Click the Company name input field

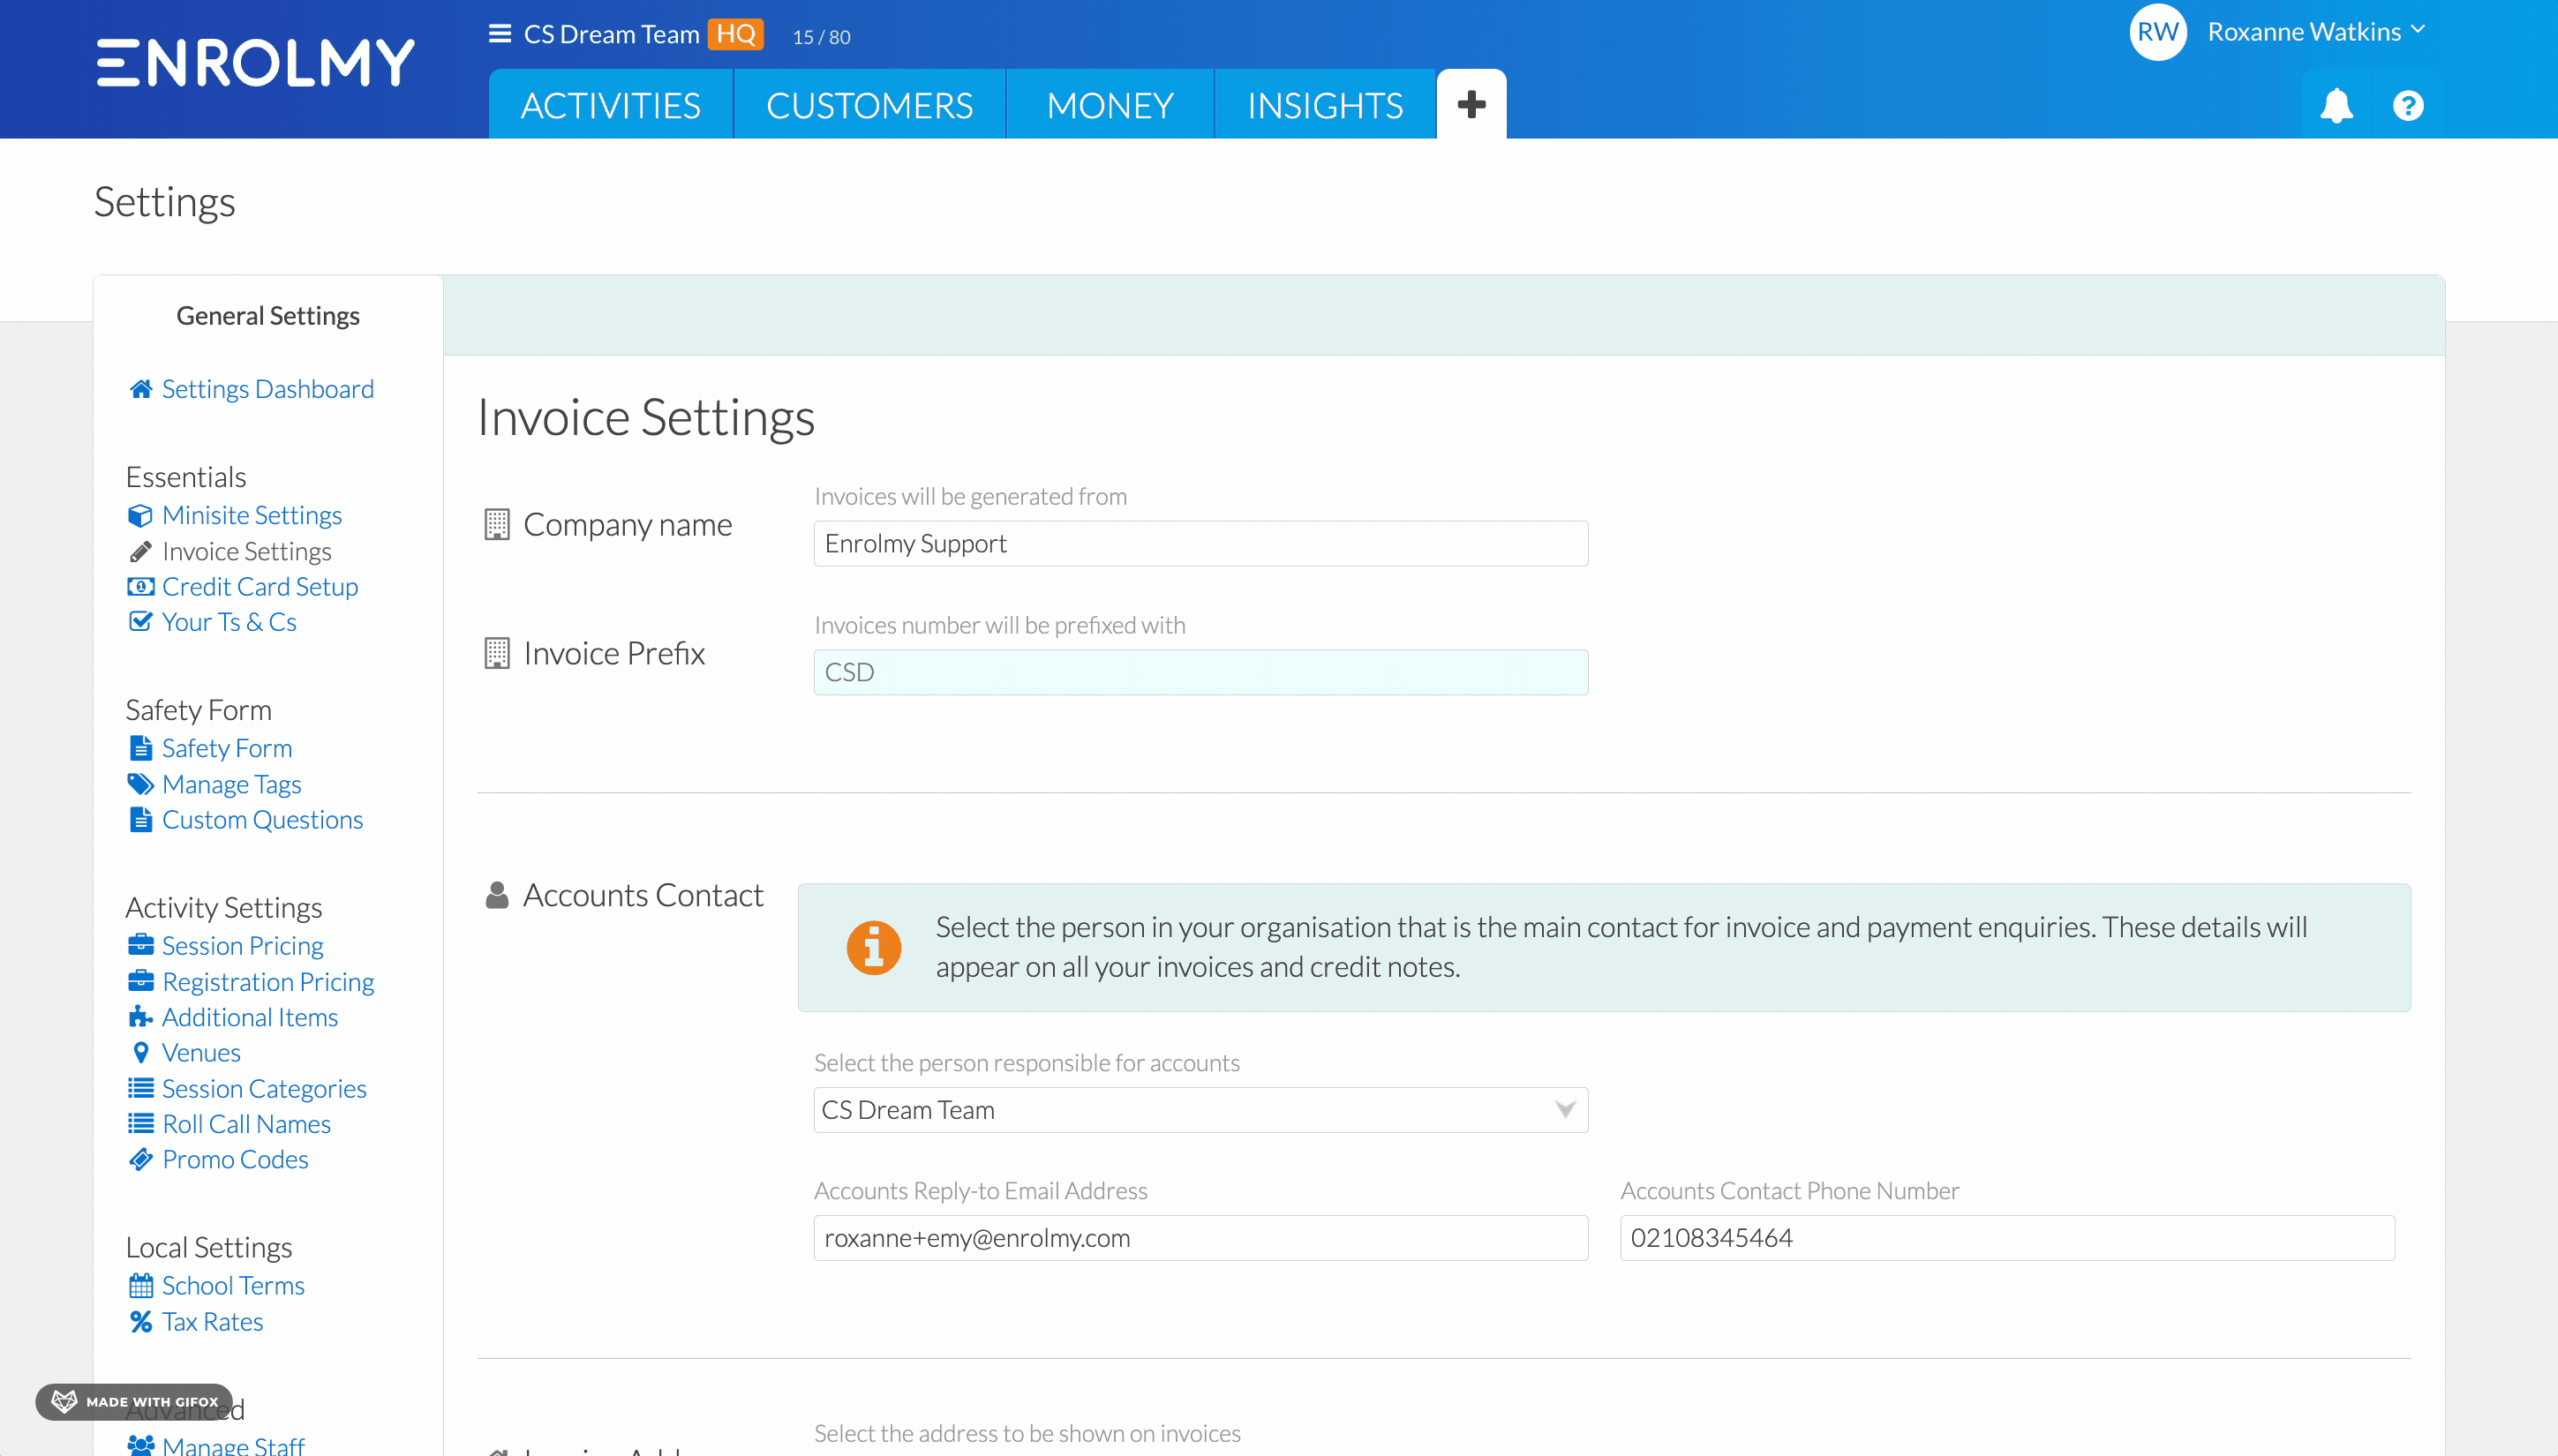(x=1200, y=544)
